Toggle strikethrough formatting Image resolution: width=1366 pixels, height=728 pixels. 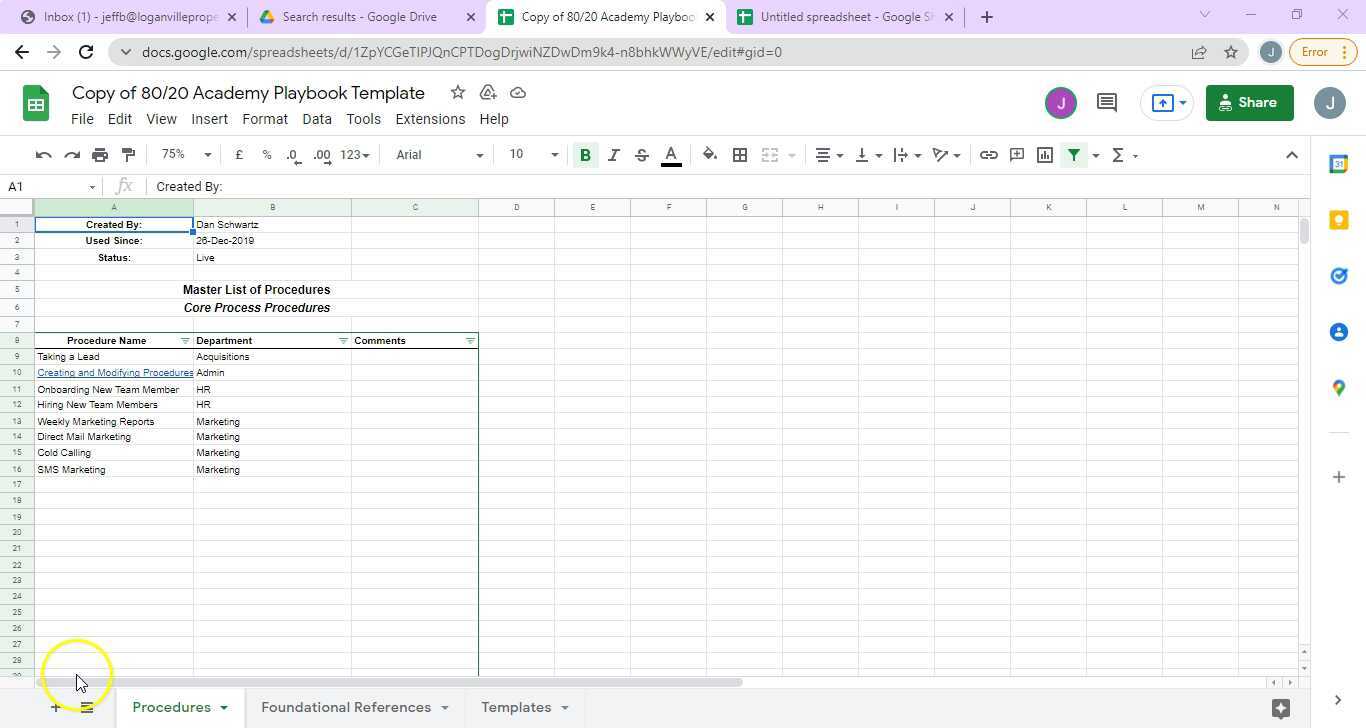(641, 154)
